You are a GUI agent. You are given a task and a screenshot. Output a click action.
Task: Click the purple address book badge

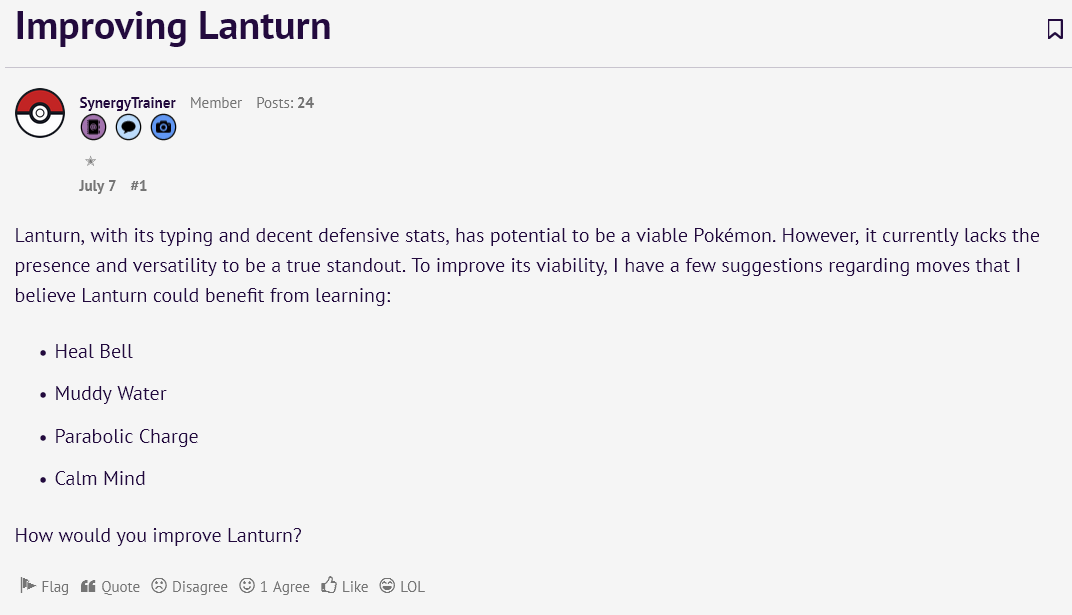(93, 127)
